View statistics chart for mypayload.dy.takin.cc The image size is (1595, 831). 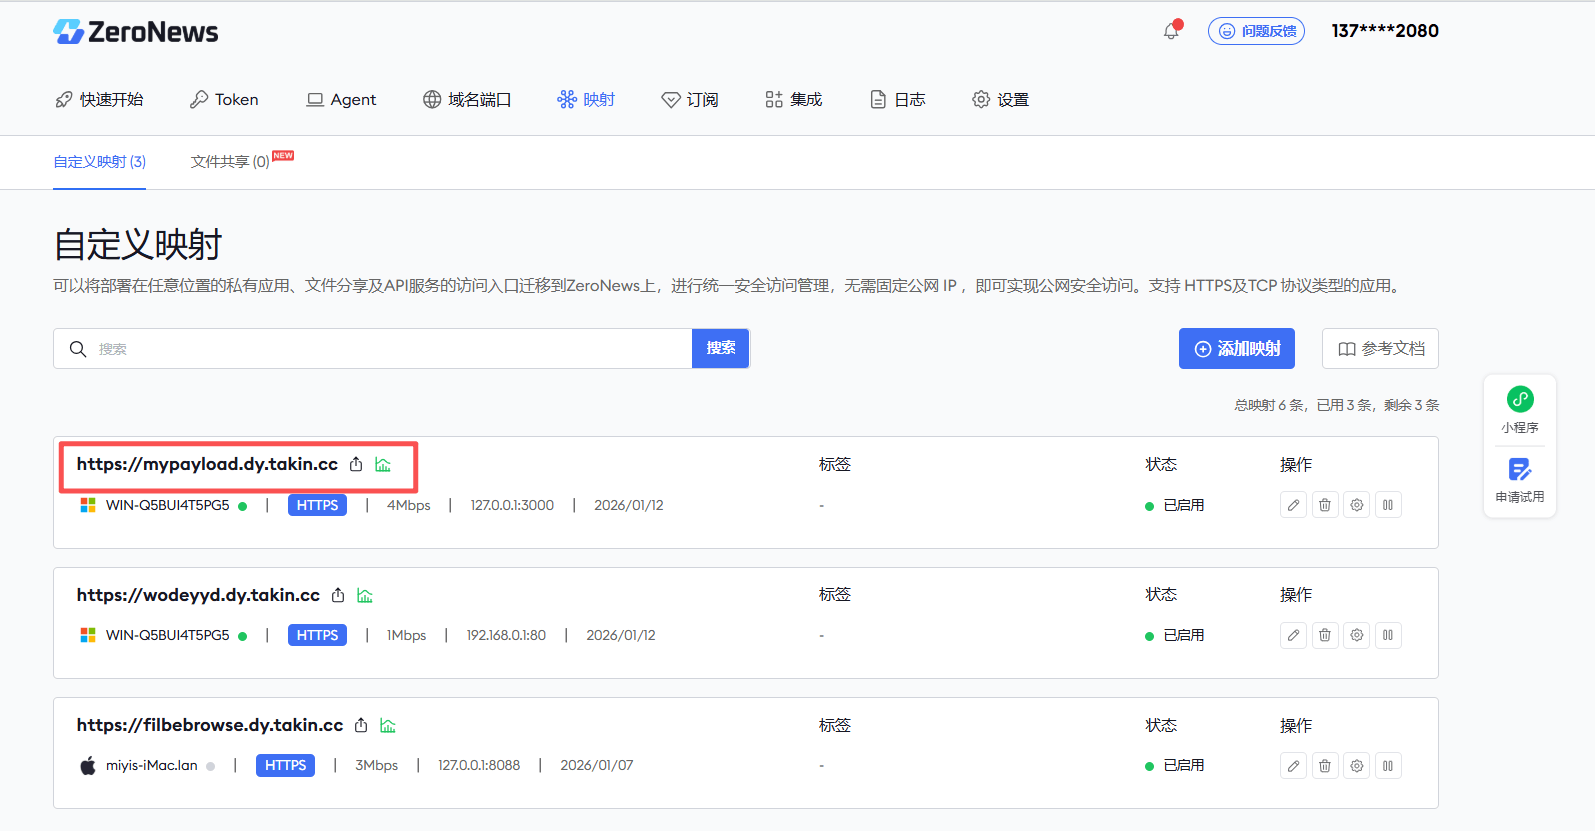coord(383,464)
